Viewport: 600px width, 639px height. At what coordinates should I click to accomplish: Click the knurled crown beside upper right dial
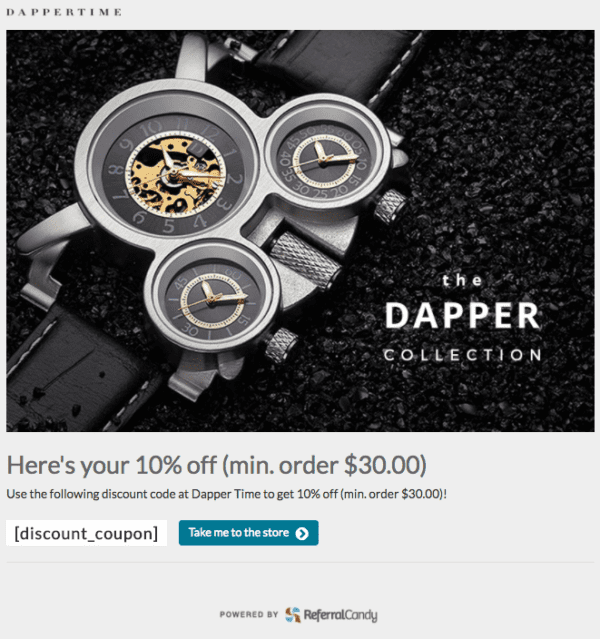(x=390, y=206)
